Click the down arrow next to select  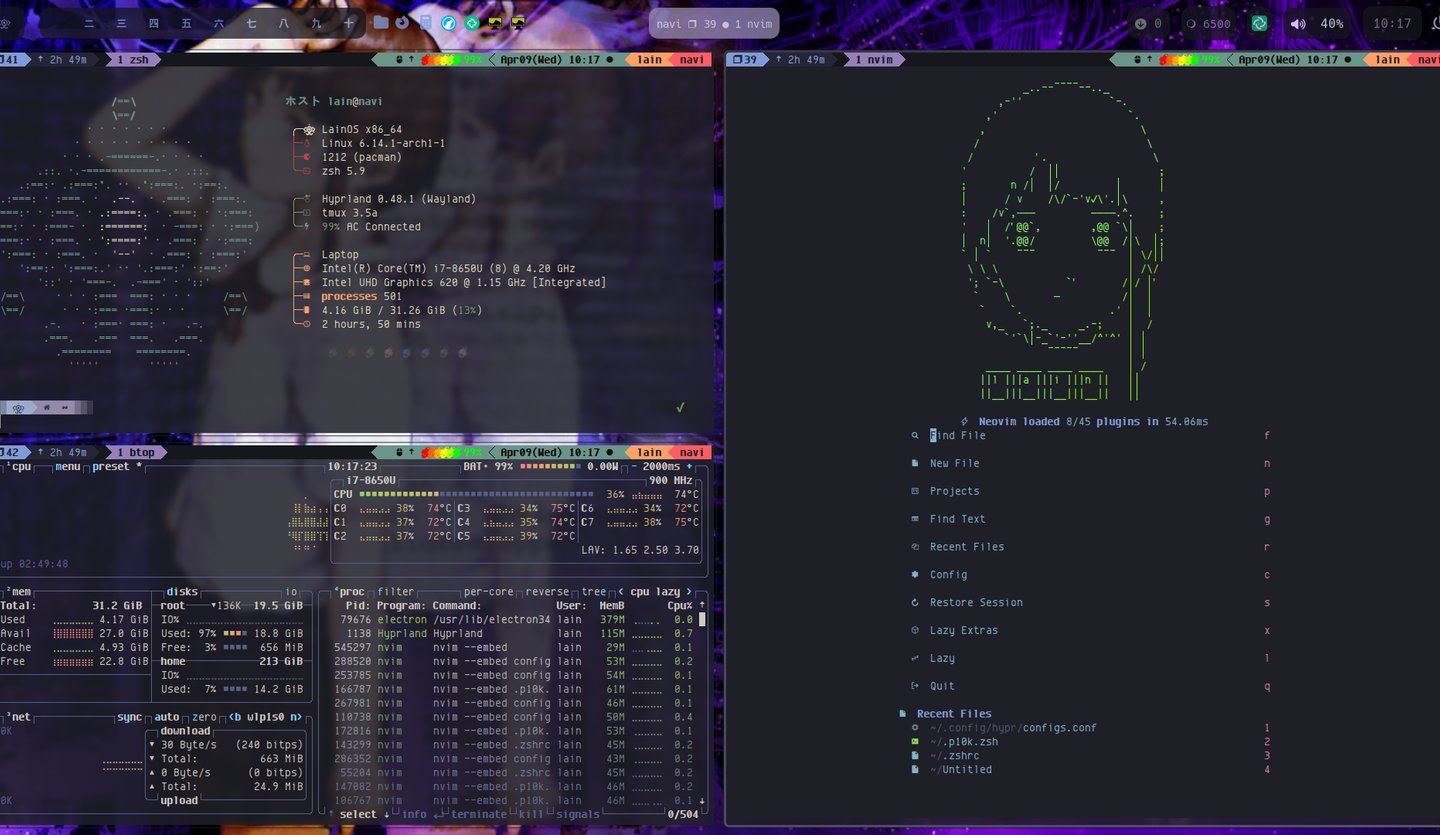click(x=386, y=814)
